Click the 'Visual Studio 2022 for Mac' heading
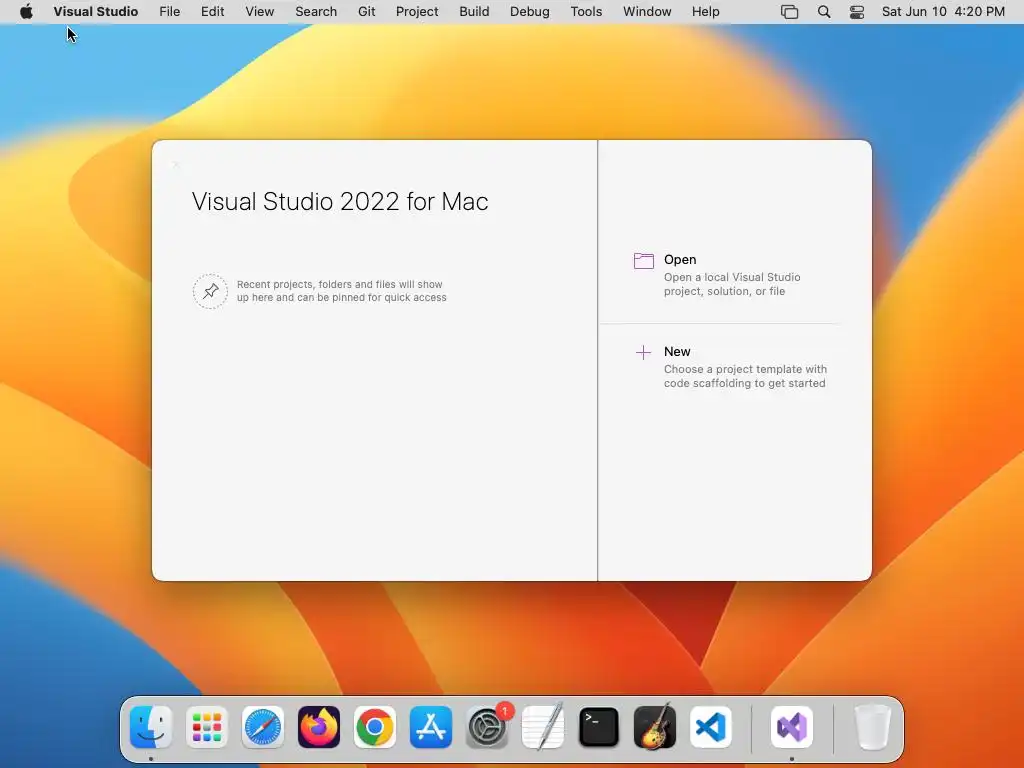Viewport: 1024px width, 768px height. [x=340, y=201]
